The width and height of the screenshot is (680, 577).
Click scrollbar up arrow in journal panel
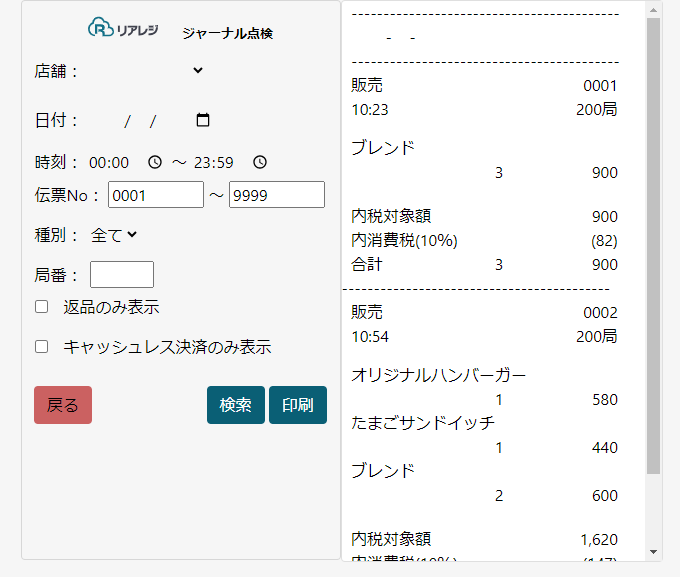pyautogui.click(x=654, y=10)
